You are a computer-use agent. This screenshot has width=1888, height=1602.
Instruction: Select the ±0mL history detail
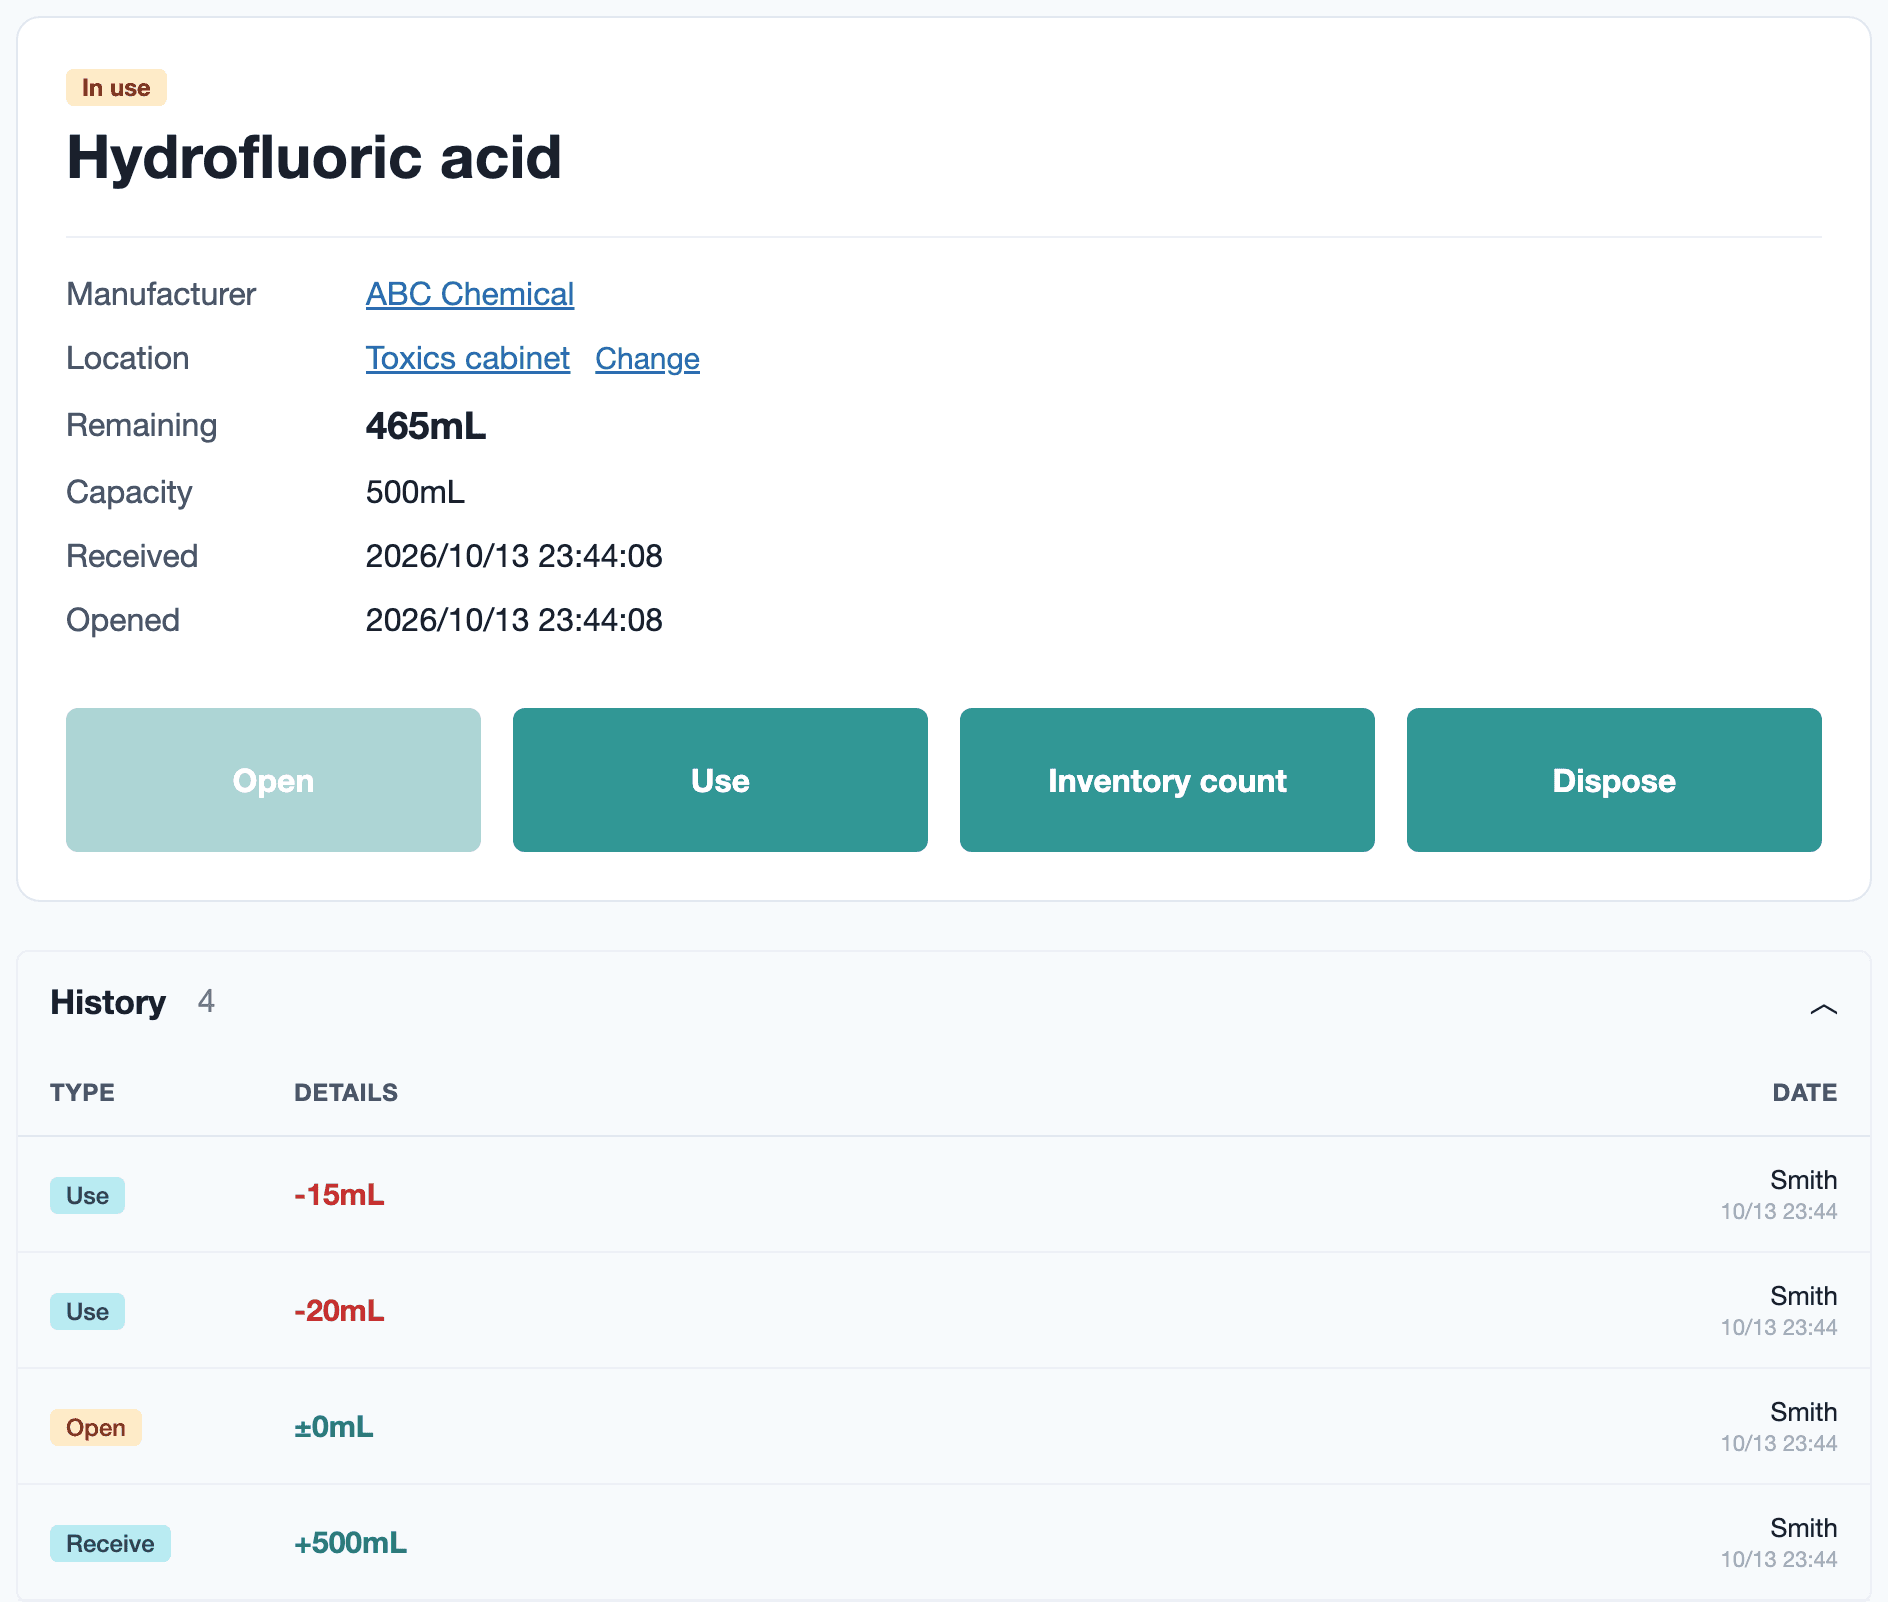click(334, 1427)
